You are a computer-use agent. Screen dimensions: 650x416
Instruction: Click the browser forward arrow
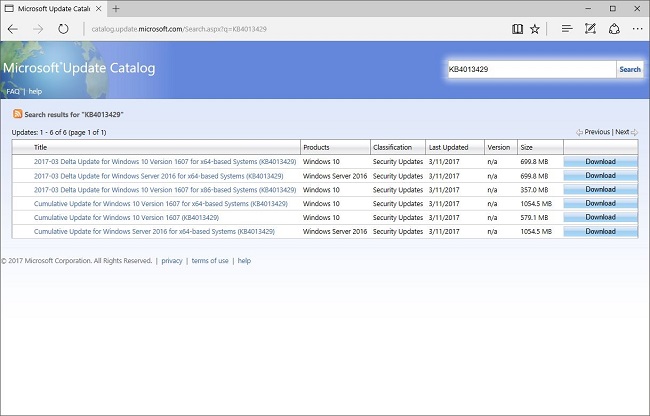(38, 29)
